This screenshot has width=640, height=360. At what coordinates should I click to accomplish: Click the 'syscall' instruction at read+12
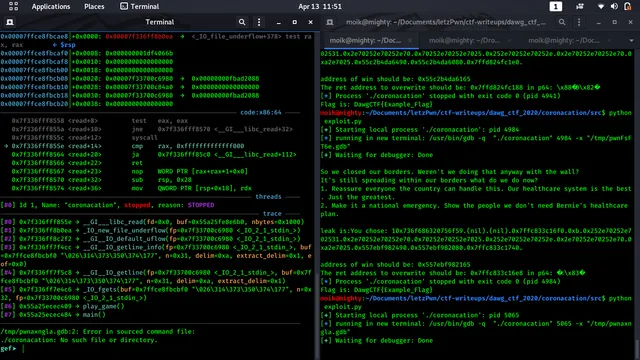click(144, 138)
